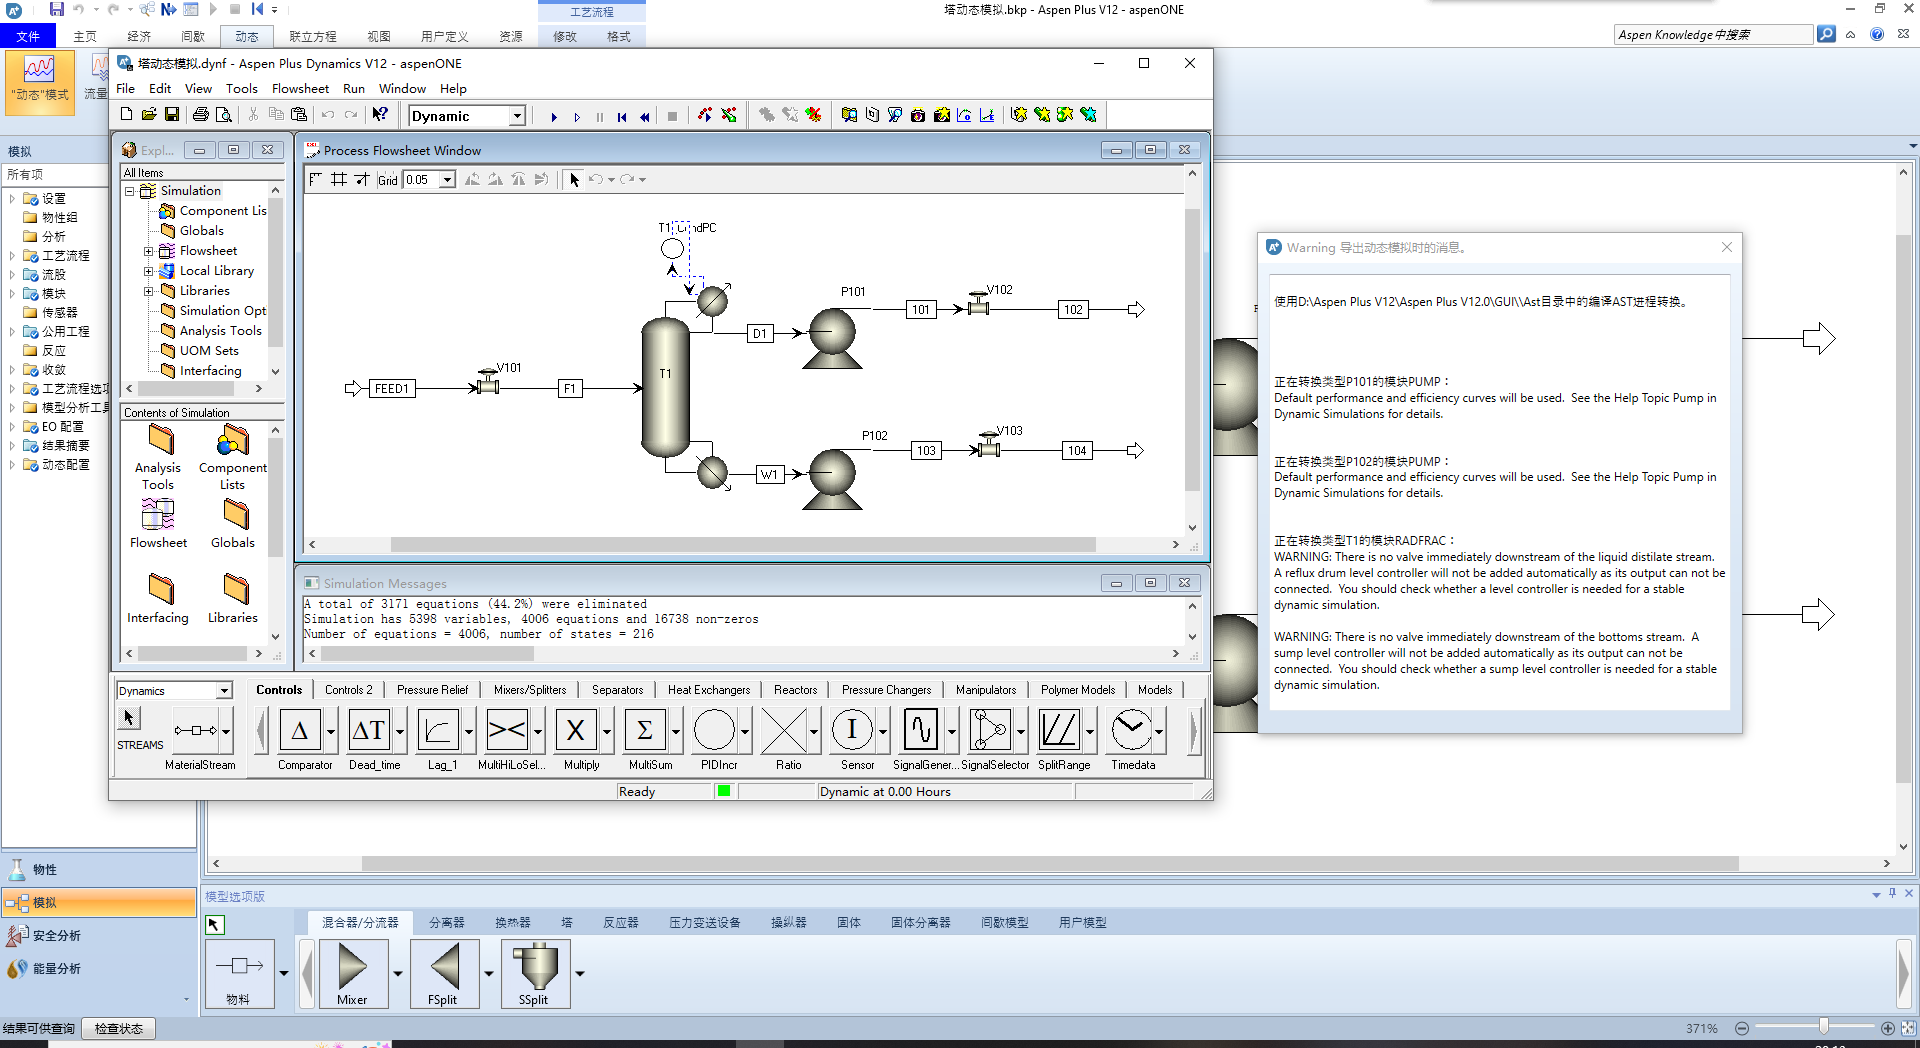This screenshot has width=1920, height=1048.
Task: Select UOM Sets tree item
Action: (200, 351)
